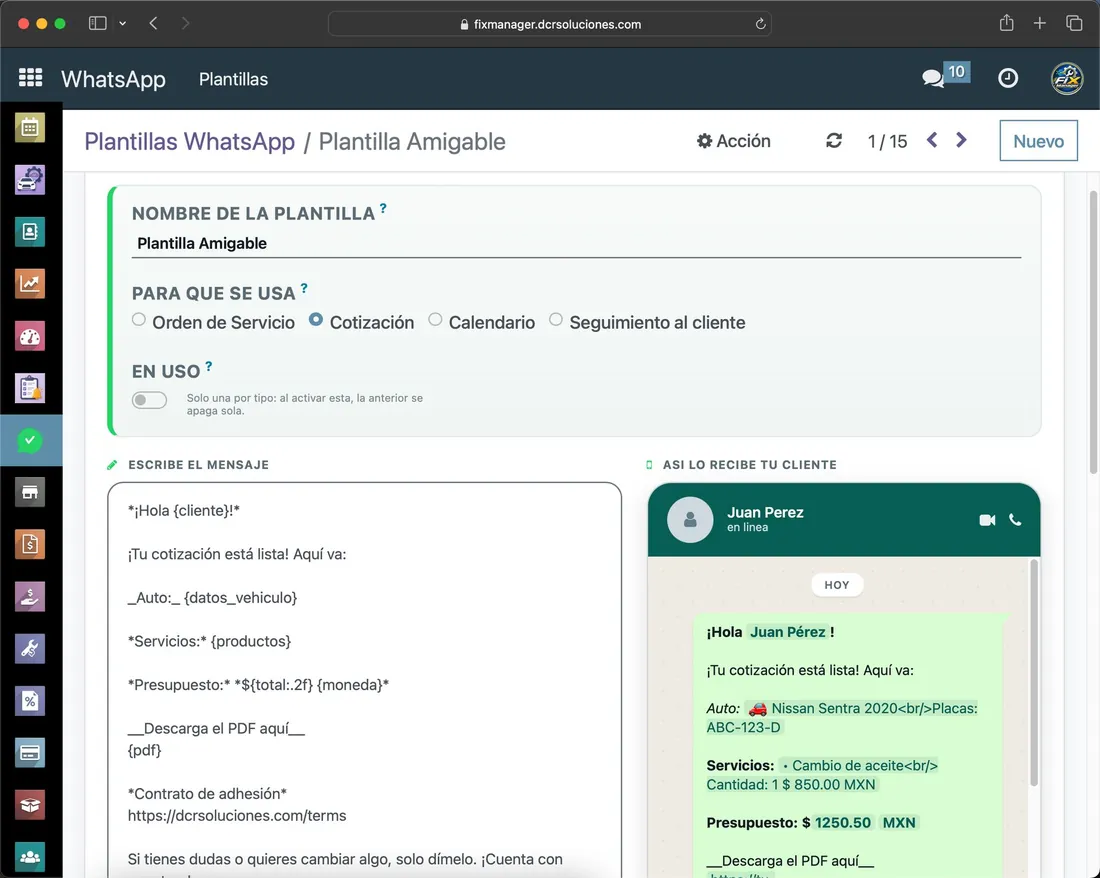The height and width of the screenshot is (878, 1100).
Task: Open the Plantillas menu
Action: coord(234,79)
